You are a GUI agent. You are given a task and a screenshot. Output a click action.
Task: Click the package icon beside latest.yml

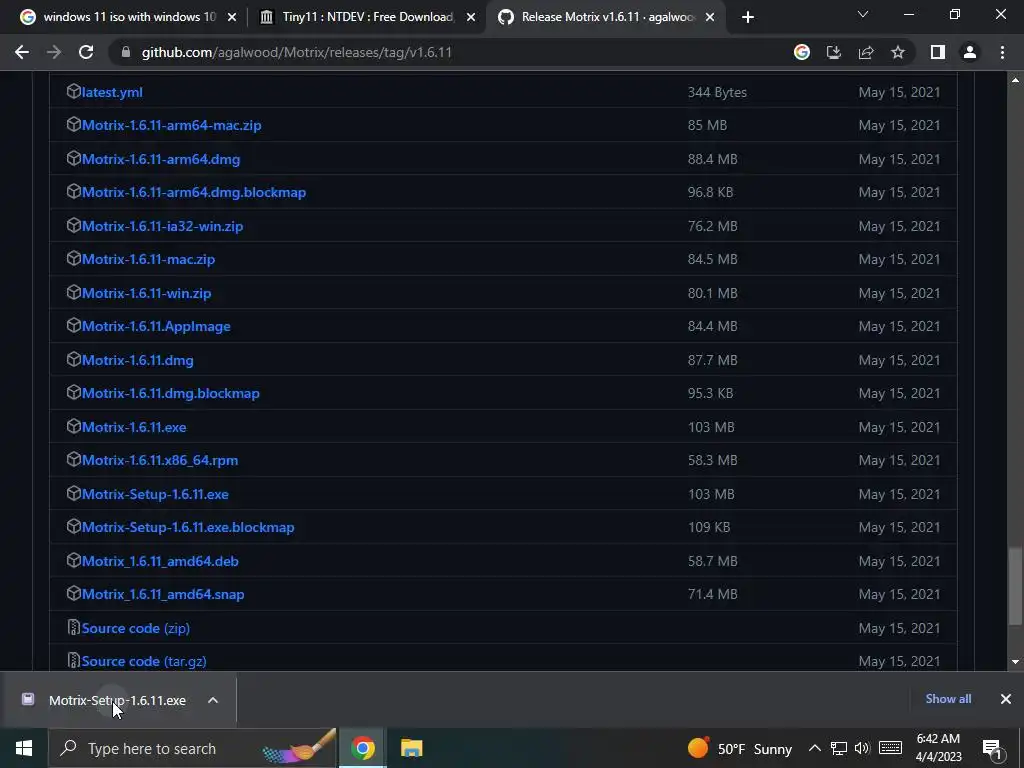pos(73,91)
